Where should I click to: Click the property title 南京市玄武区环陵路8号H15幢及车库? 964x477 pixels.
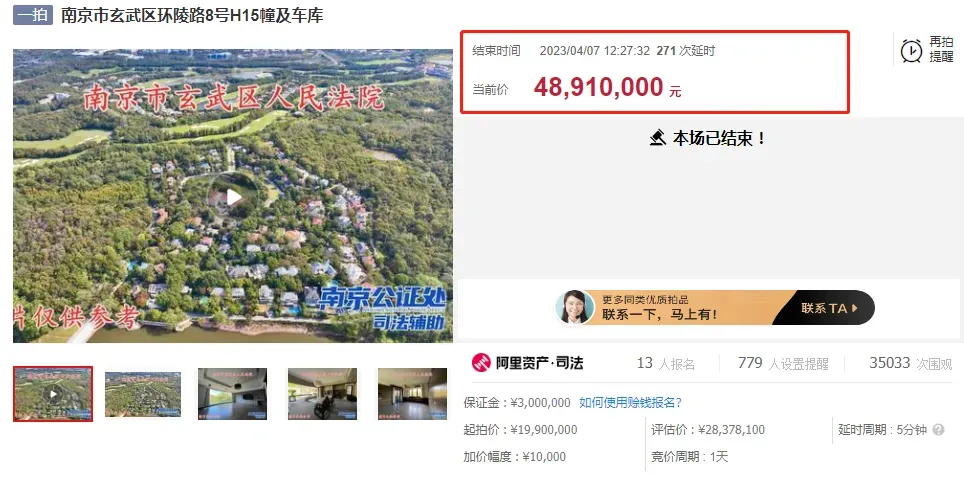(x=192, y=15)
